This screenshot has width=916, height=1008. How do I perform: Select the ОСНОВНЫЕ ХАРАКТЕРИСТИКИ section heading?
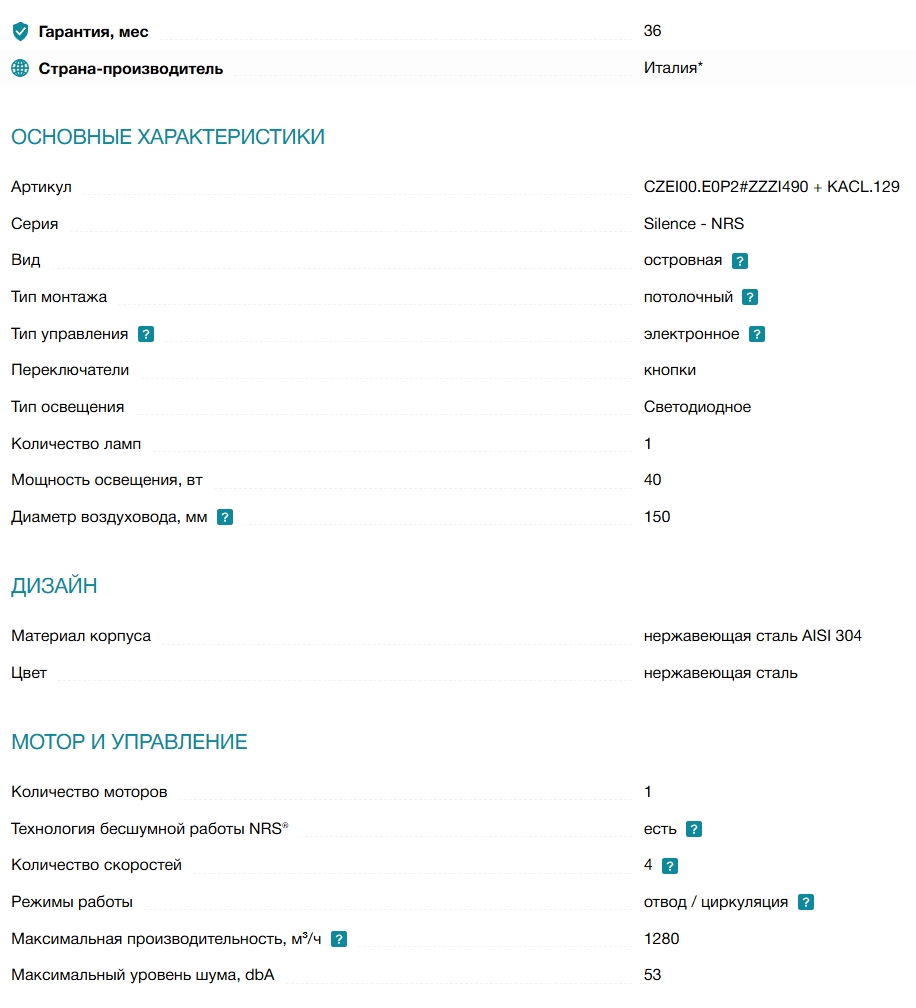(x=168, y=137)
